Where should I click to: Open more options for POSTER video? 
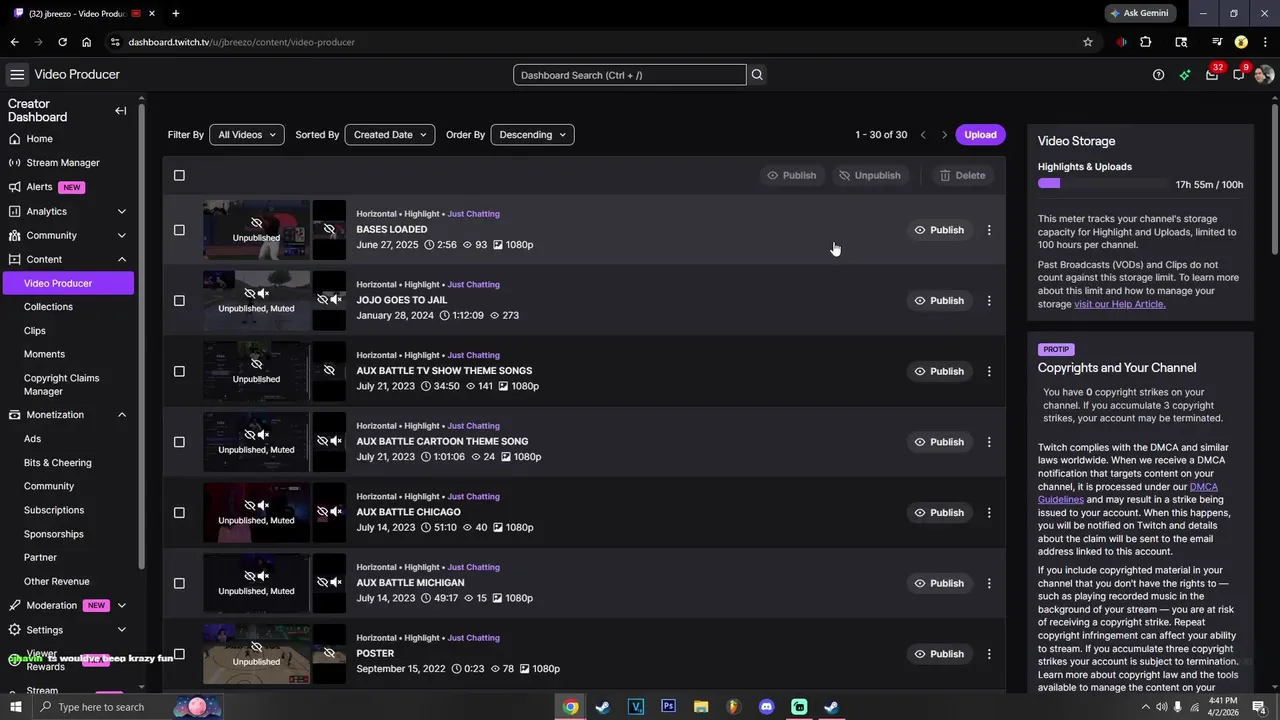coord(989,654)
